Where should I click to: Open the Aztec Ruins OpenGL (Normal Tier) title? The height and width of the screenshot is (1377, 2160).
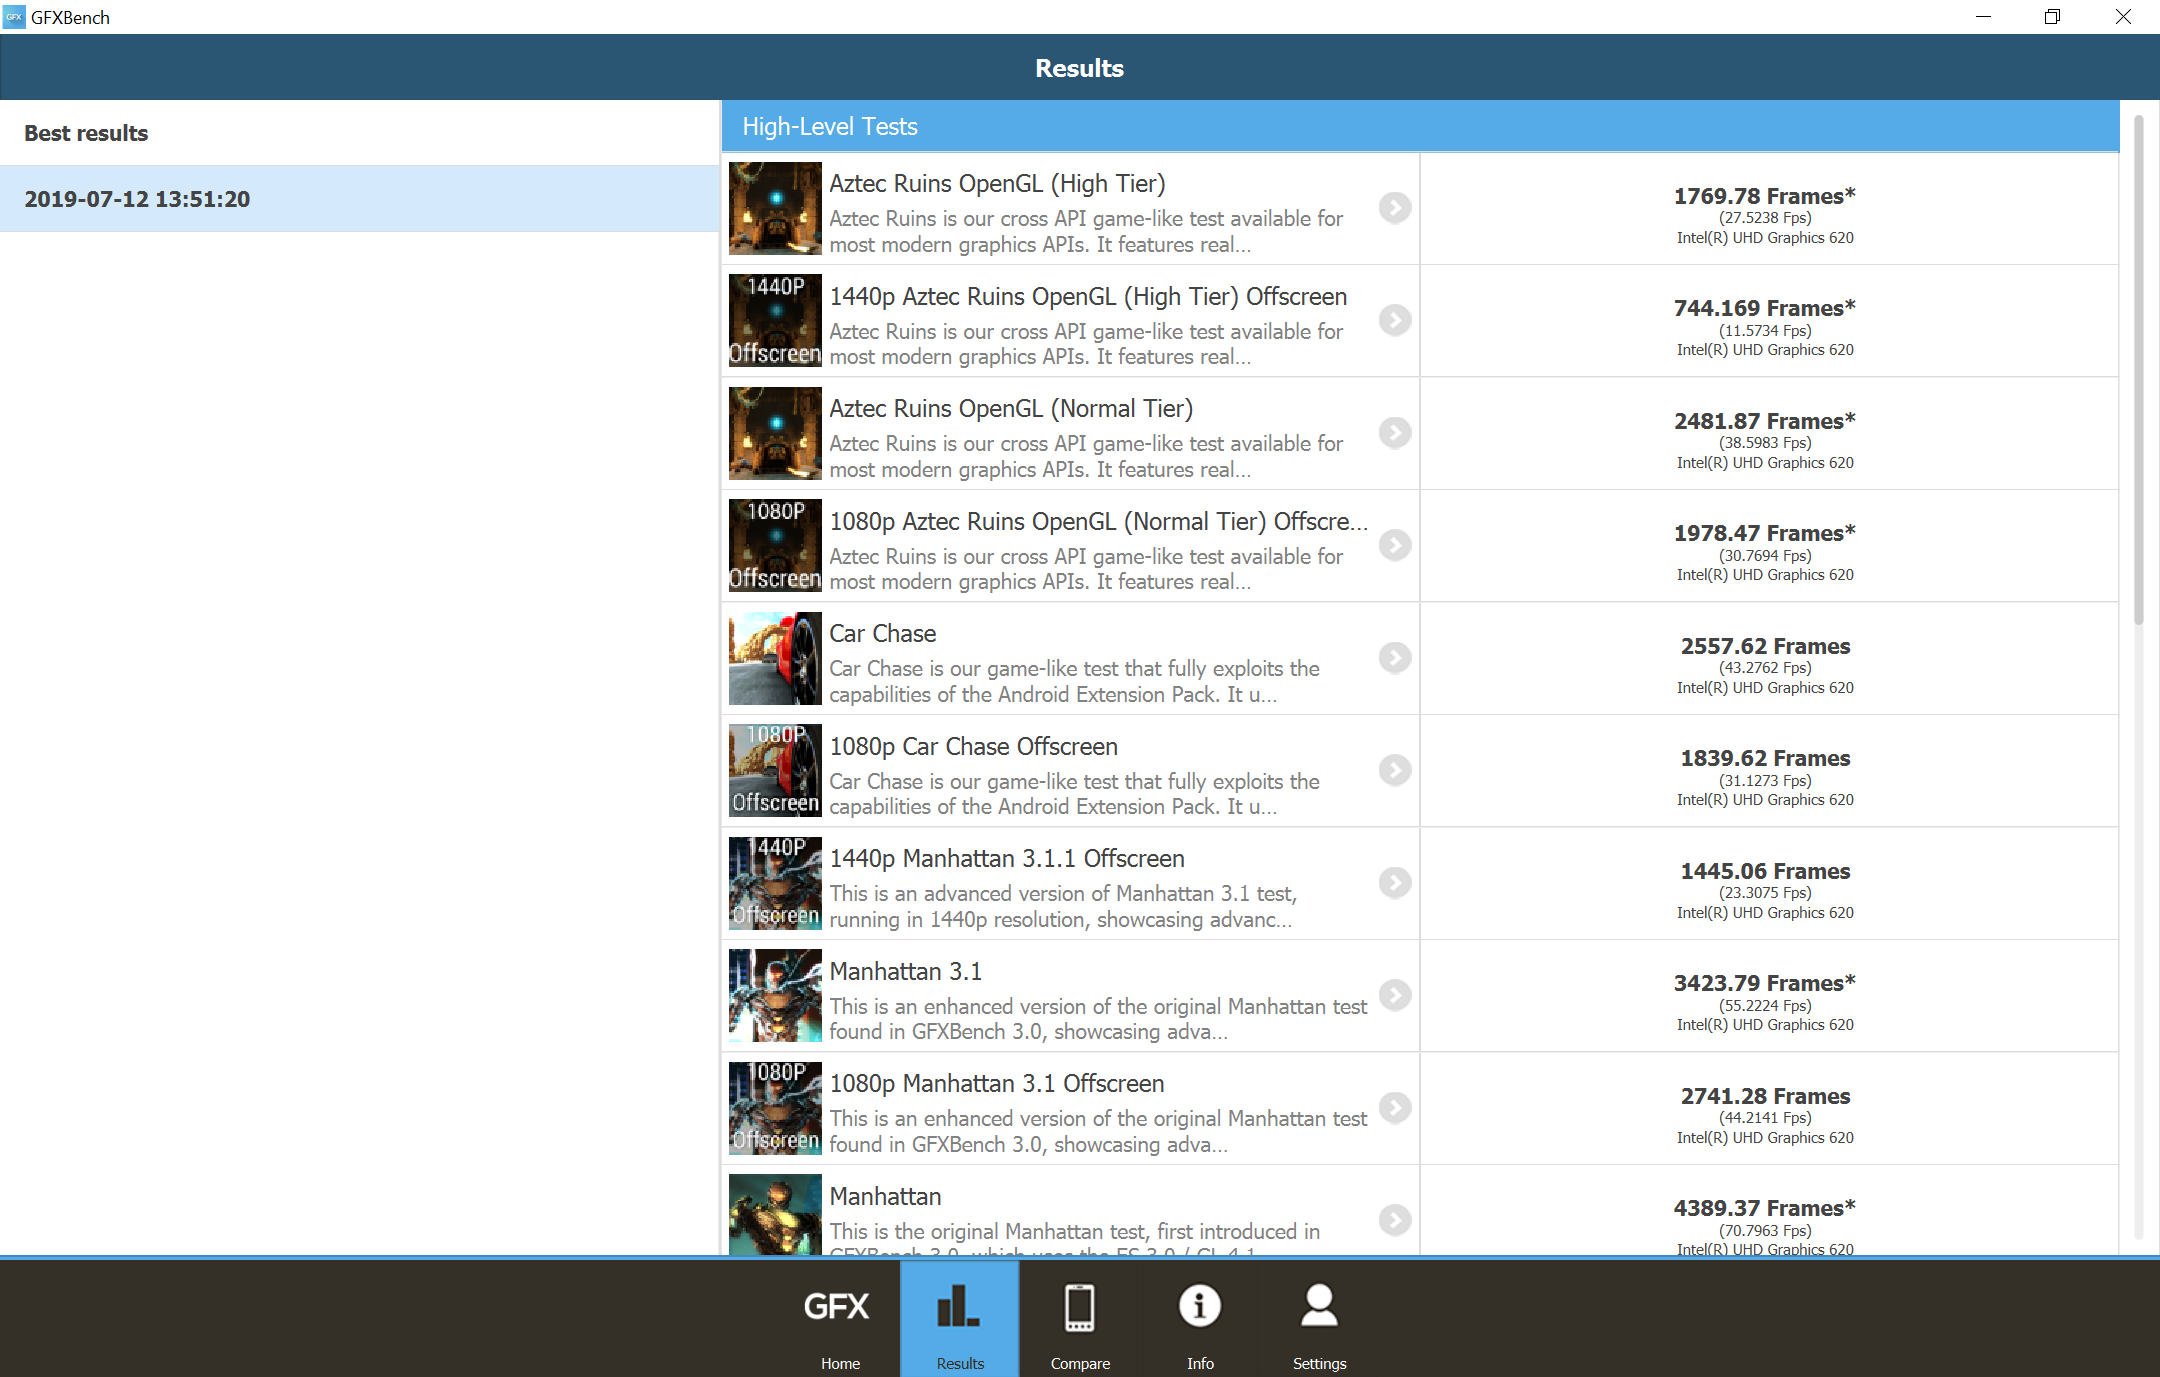click(x=1011, y=409)
